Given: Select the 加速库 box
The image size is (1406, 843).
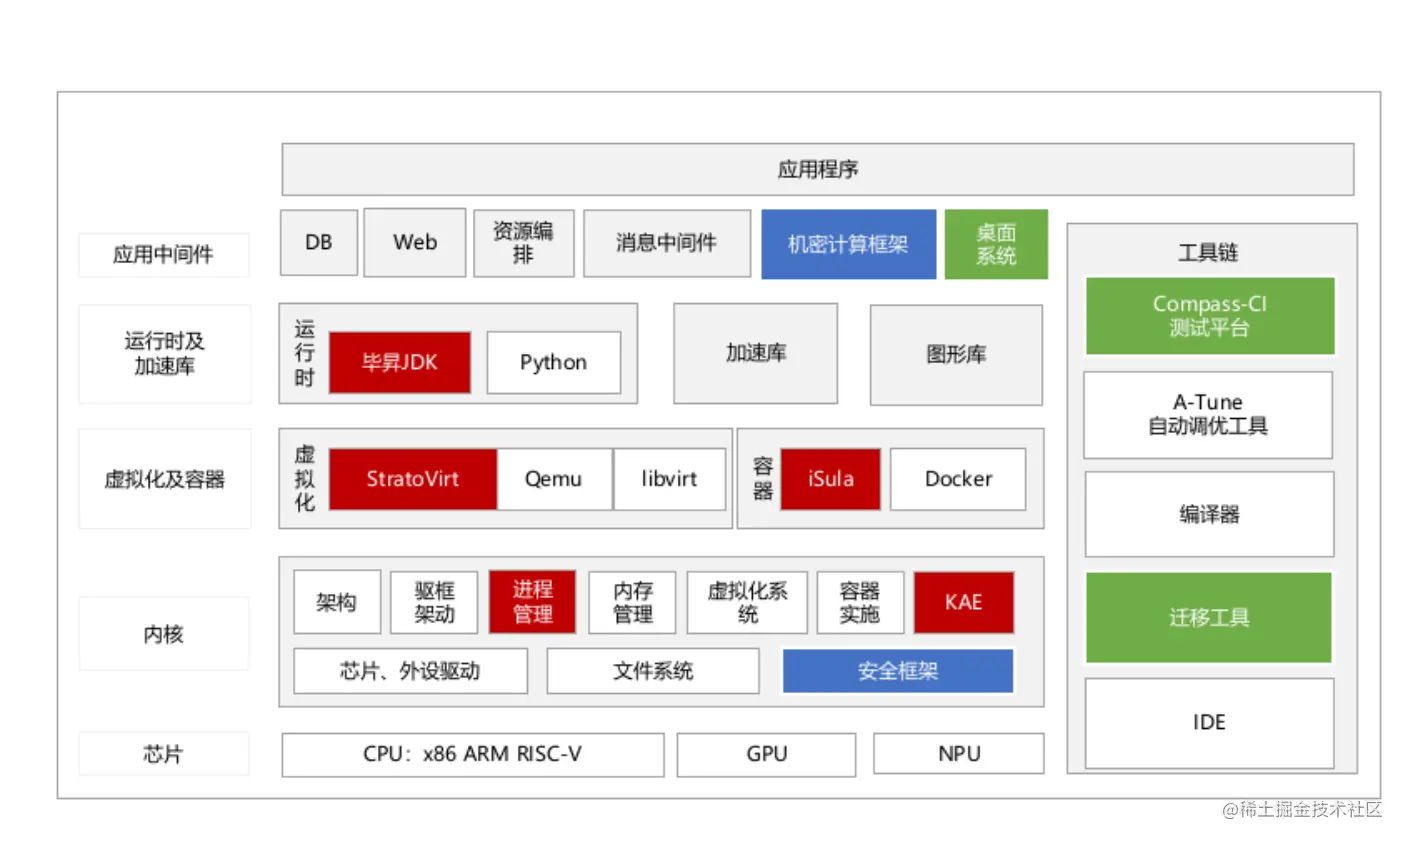Looking at the screenshot, I should coord(756,354).
